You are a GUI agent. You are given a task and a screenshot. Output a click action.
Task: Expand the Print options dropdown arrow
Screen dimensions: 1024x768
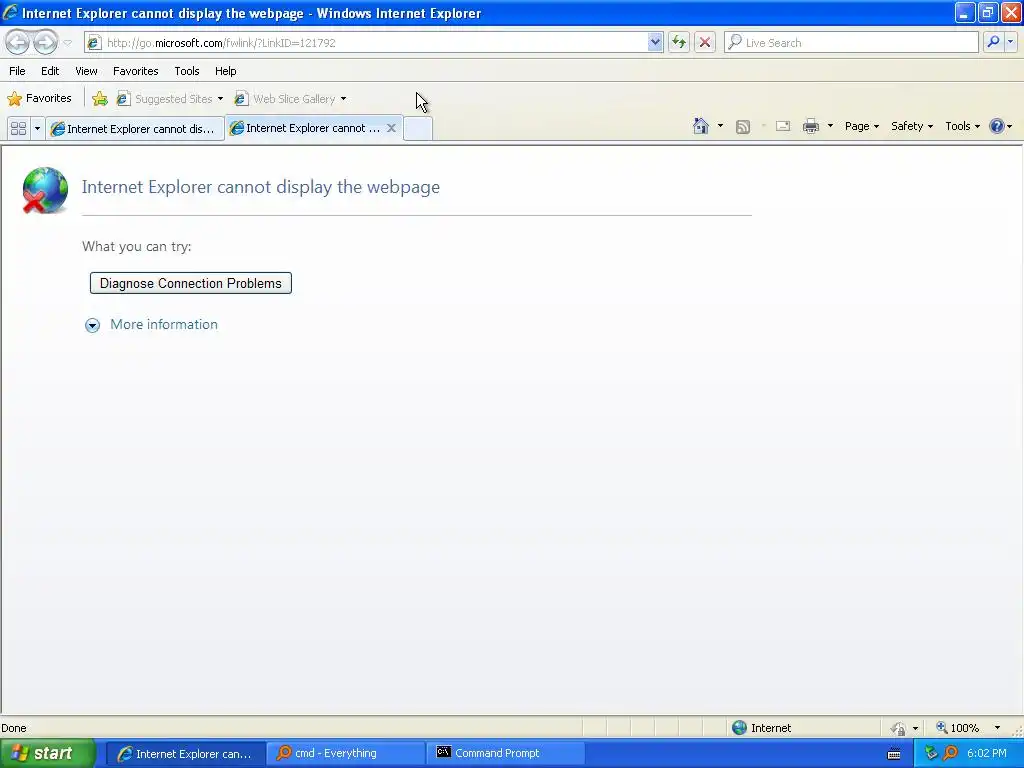830,126
